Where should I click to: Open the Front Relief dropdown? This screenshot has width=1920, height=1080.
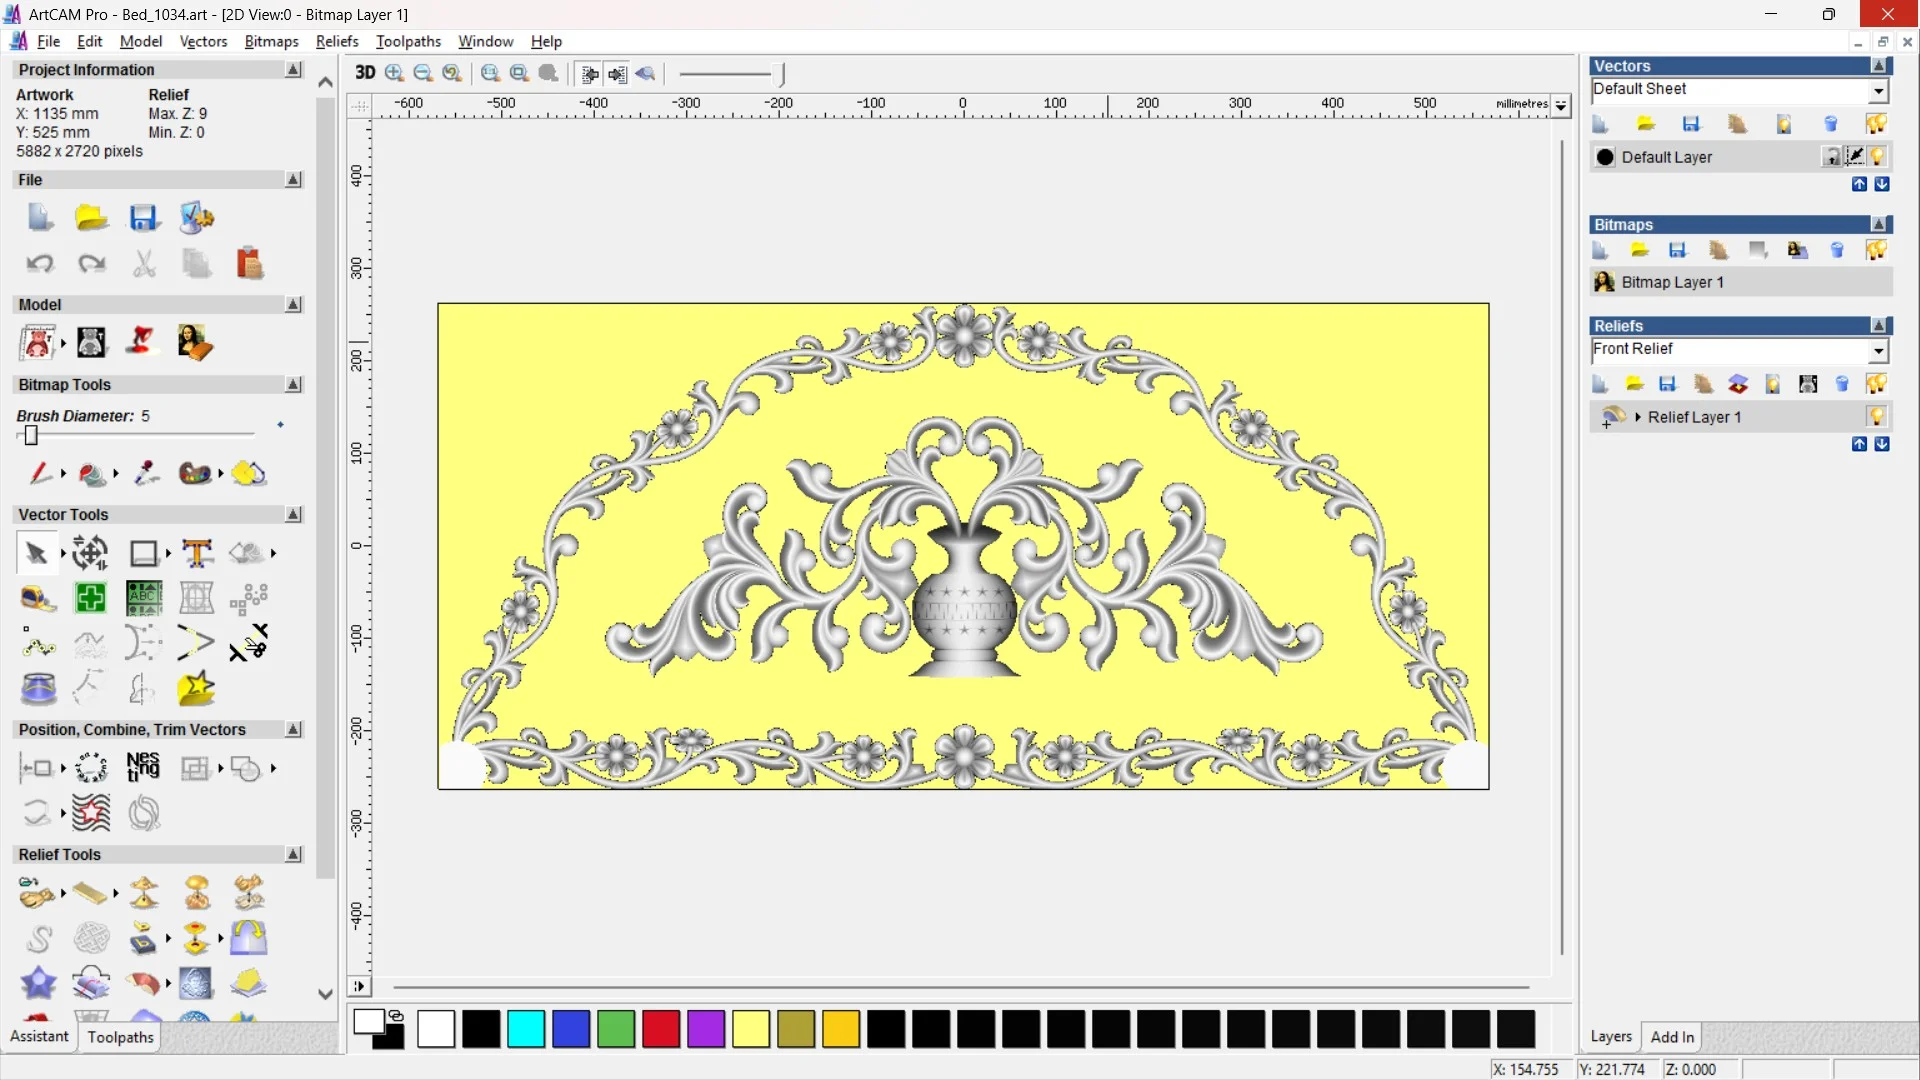coord(1879,350)
